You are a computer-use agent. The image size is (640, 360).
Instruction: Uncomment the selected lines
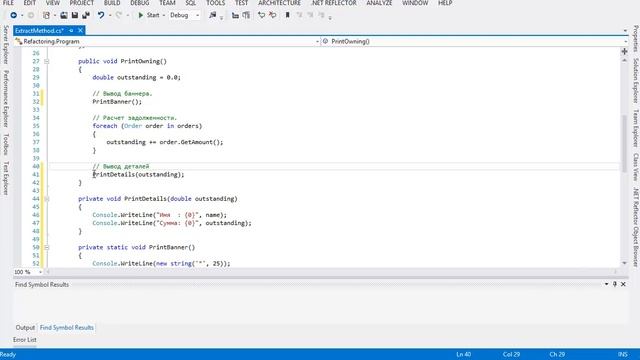[x=273, y=15]
